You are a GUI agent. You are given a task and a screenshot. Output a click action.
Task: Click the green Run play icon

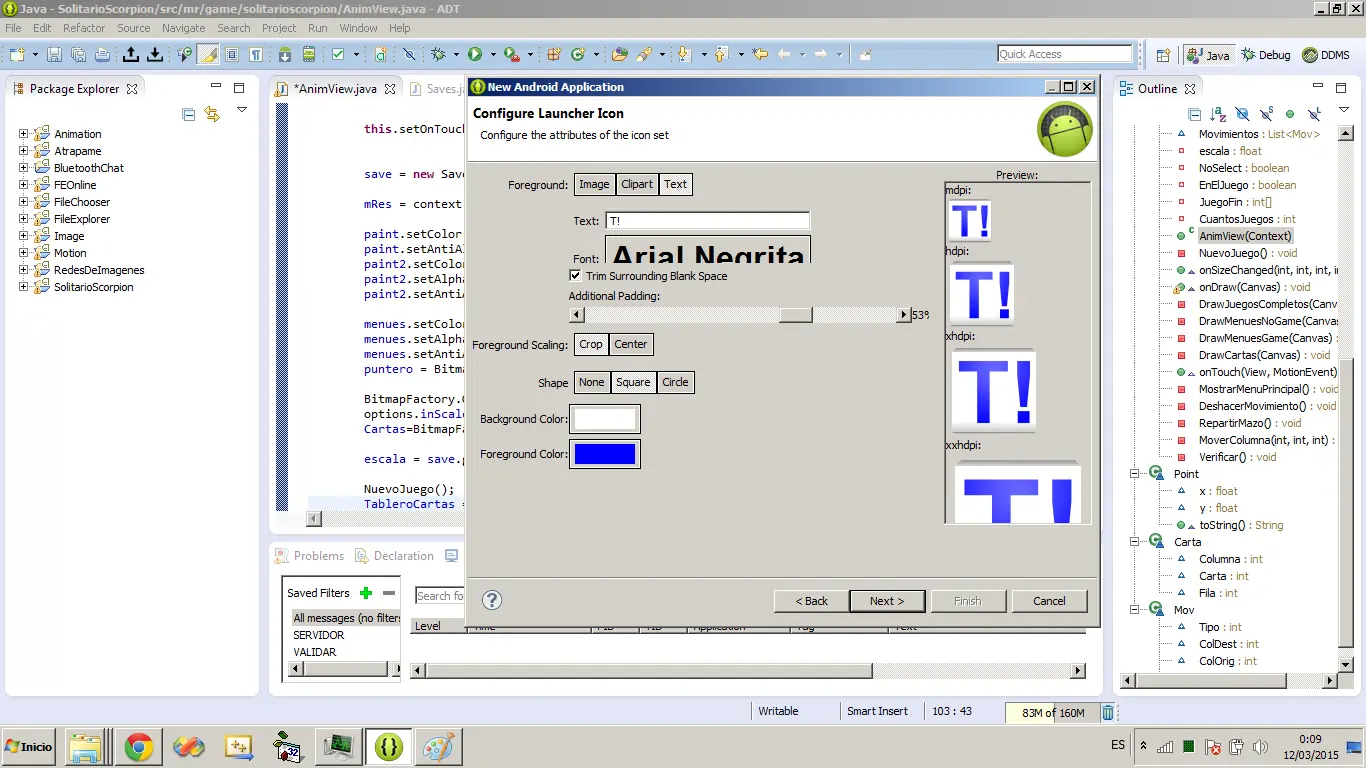(475, 55)
